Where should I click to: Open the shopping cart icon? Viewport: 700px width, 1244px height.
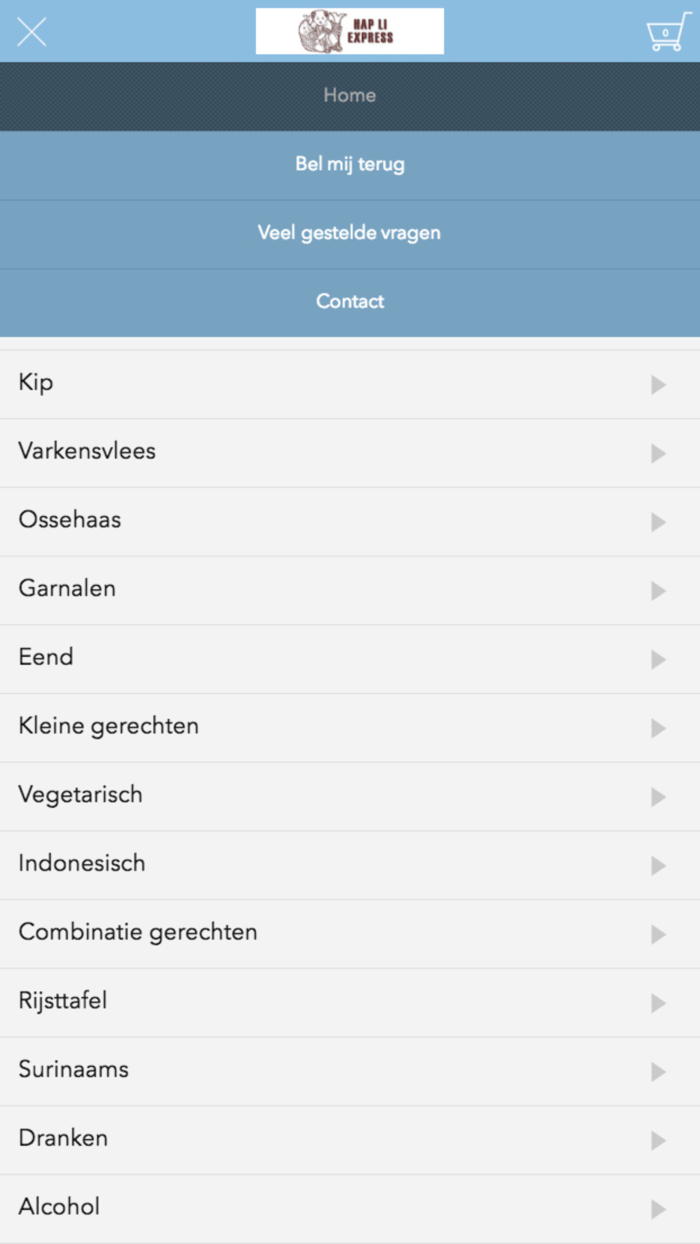coord(667,32)
